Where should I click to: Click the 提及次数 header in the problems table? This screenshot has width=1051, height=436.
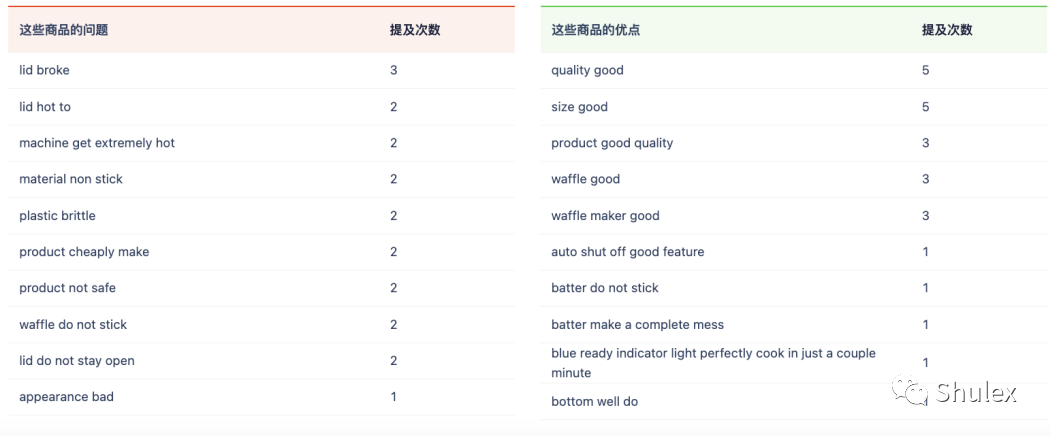click(x=415, y=30)
